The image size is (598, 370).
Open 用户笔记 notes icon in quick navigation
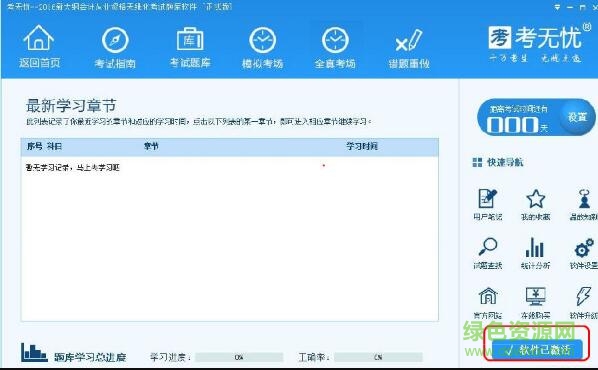[487, 198]
